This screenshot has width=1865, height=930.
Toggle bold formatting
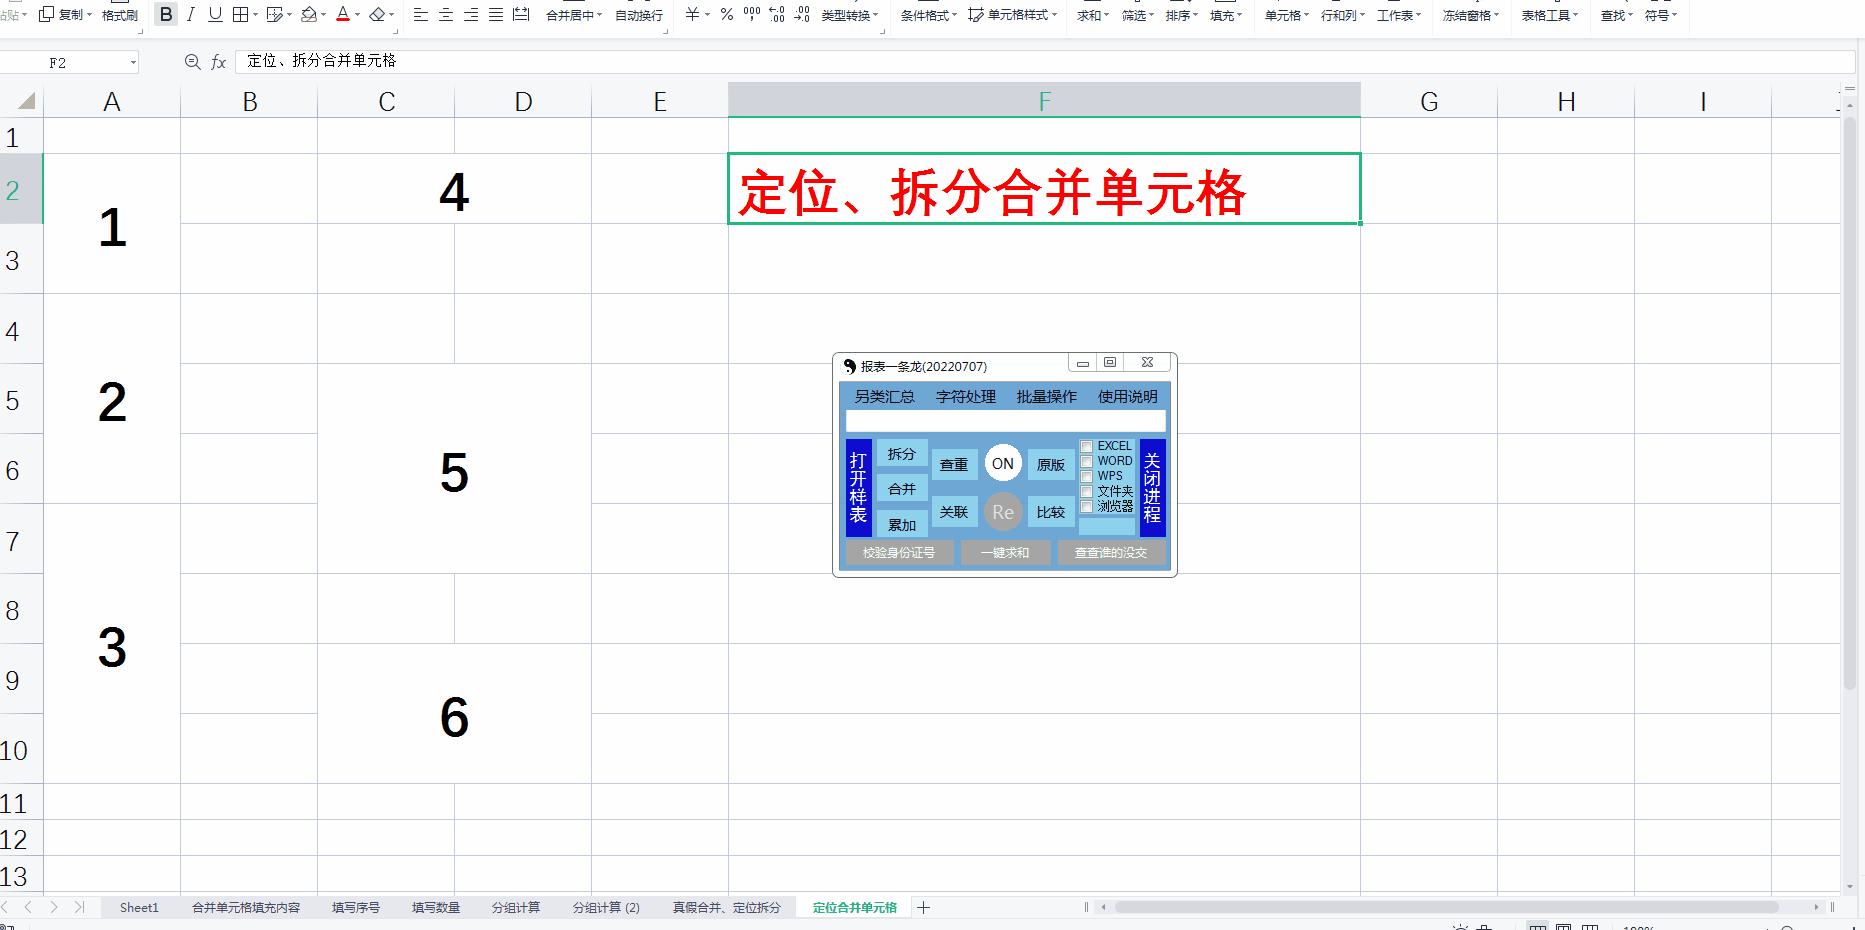[166, 14]
